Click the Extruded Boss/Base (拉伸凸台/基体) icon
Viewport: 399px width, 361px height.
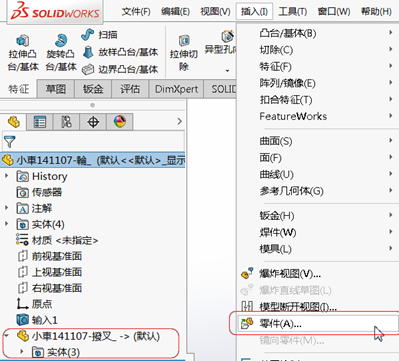23,41
